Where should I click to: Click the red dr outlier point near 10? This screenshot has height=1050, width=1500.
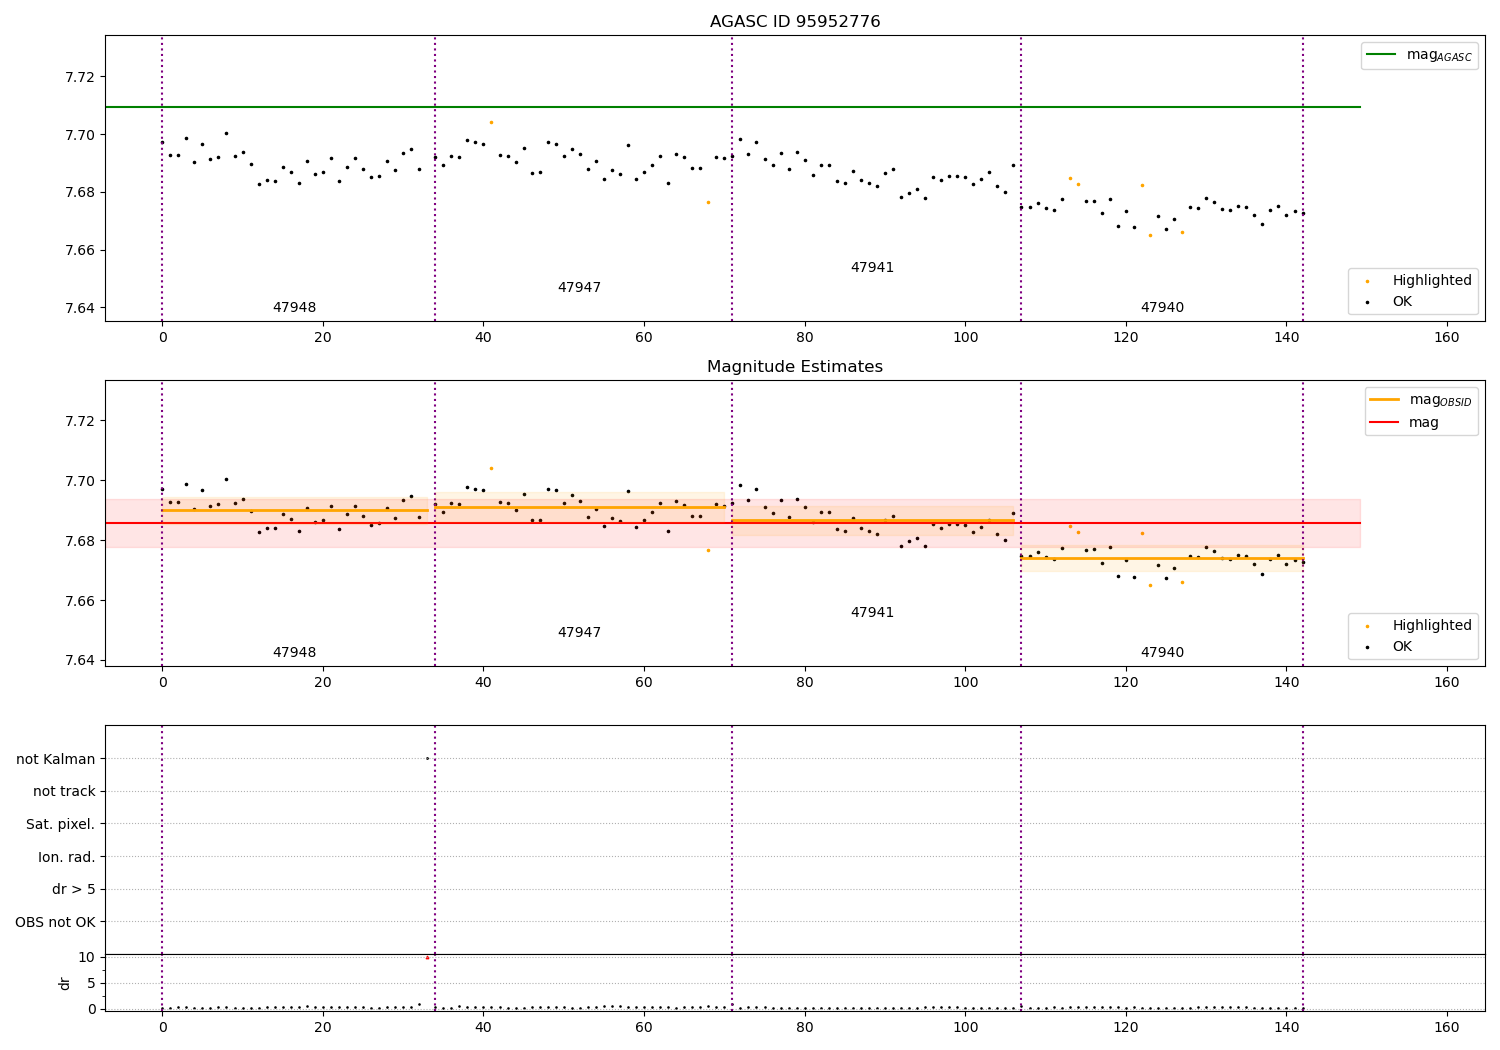click(x=427, y=958)
